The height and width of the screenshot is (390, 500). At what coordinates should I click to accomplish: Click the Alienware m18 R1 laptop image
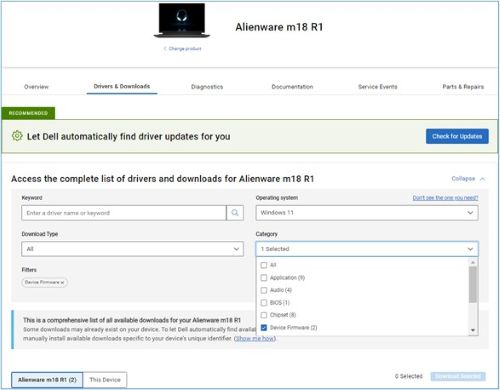coord(182,21)
